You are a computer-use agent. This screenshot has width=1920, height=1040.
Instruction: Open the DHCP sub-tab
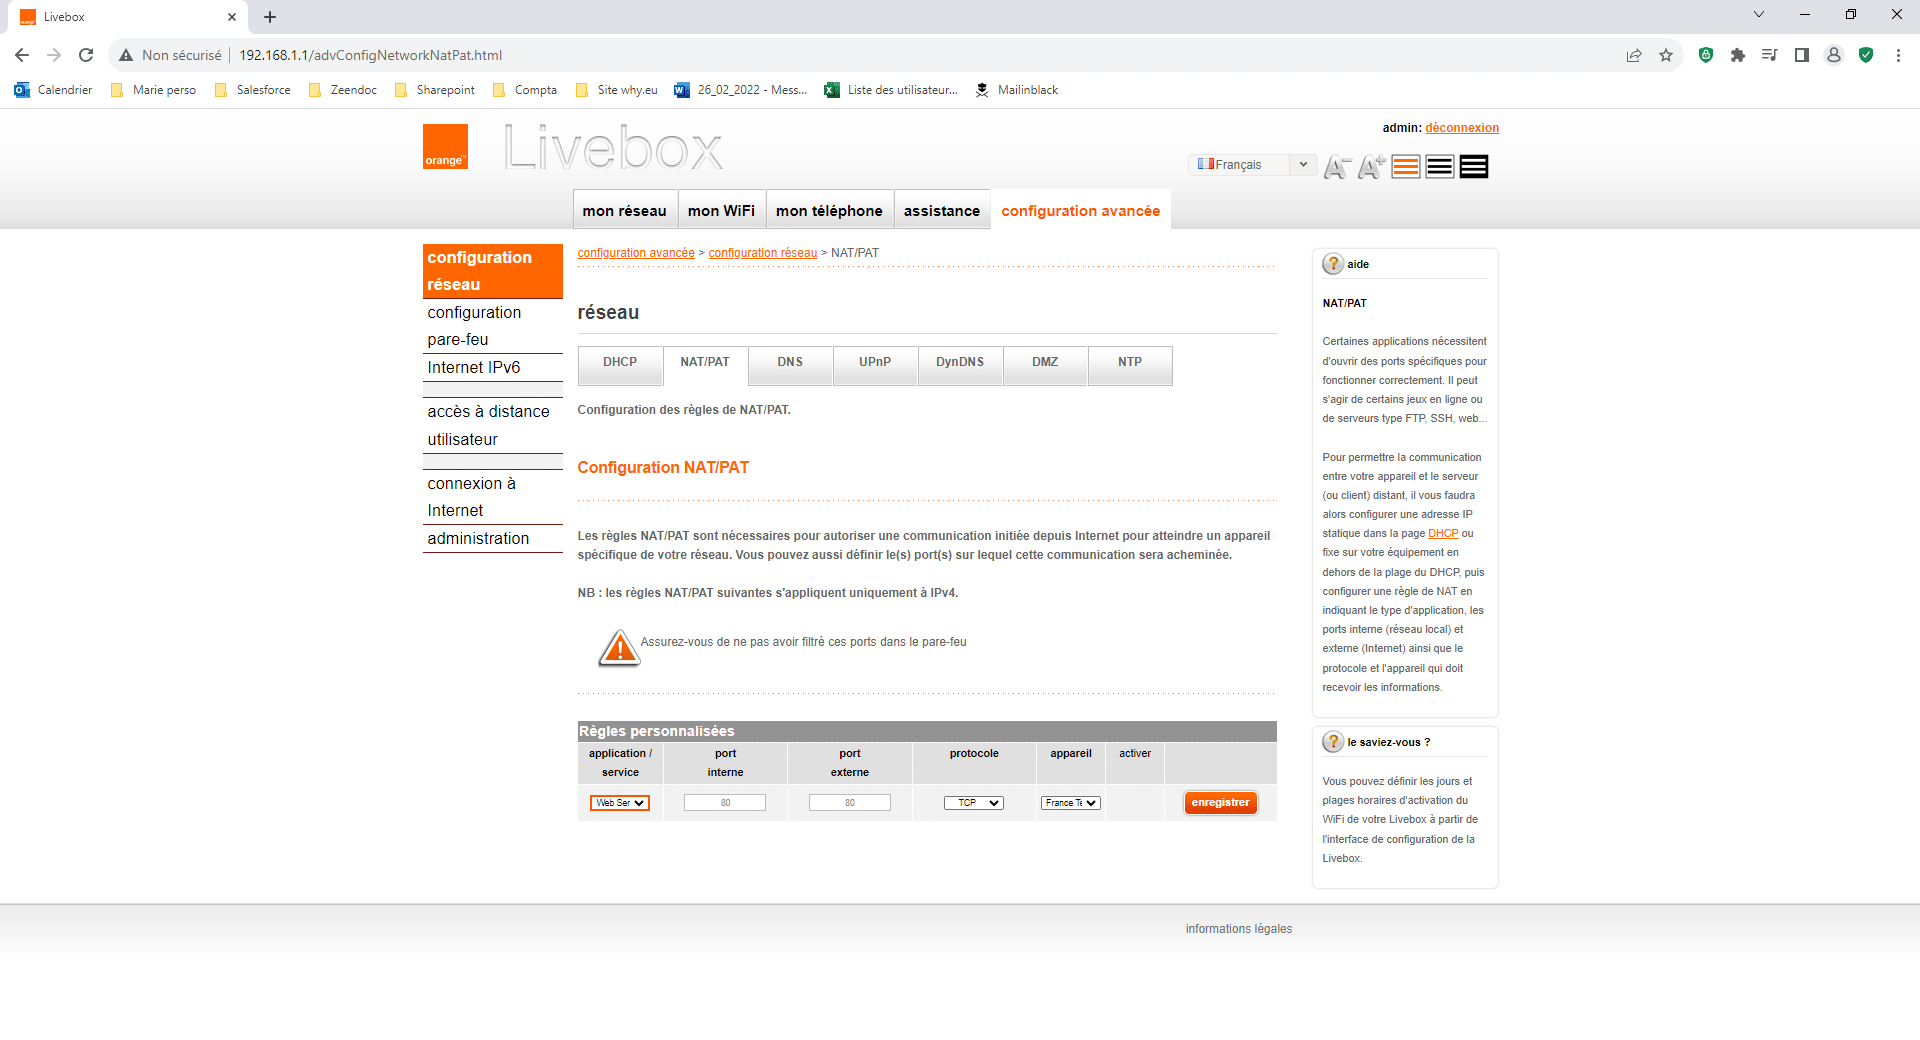point(620,364)
